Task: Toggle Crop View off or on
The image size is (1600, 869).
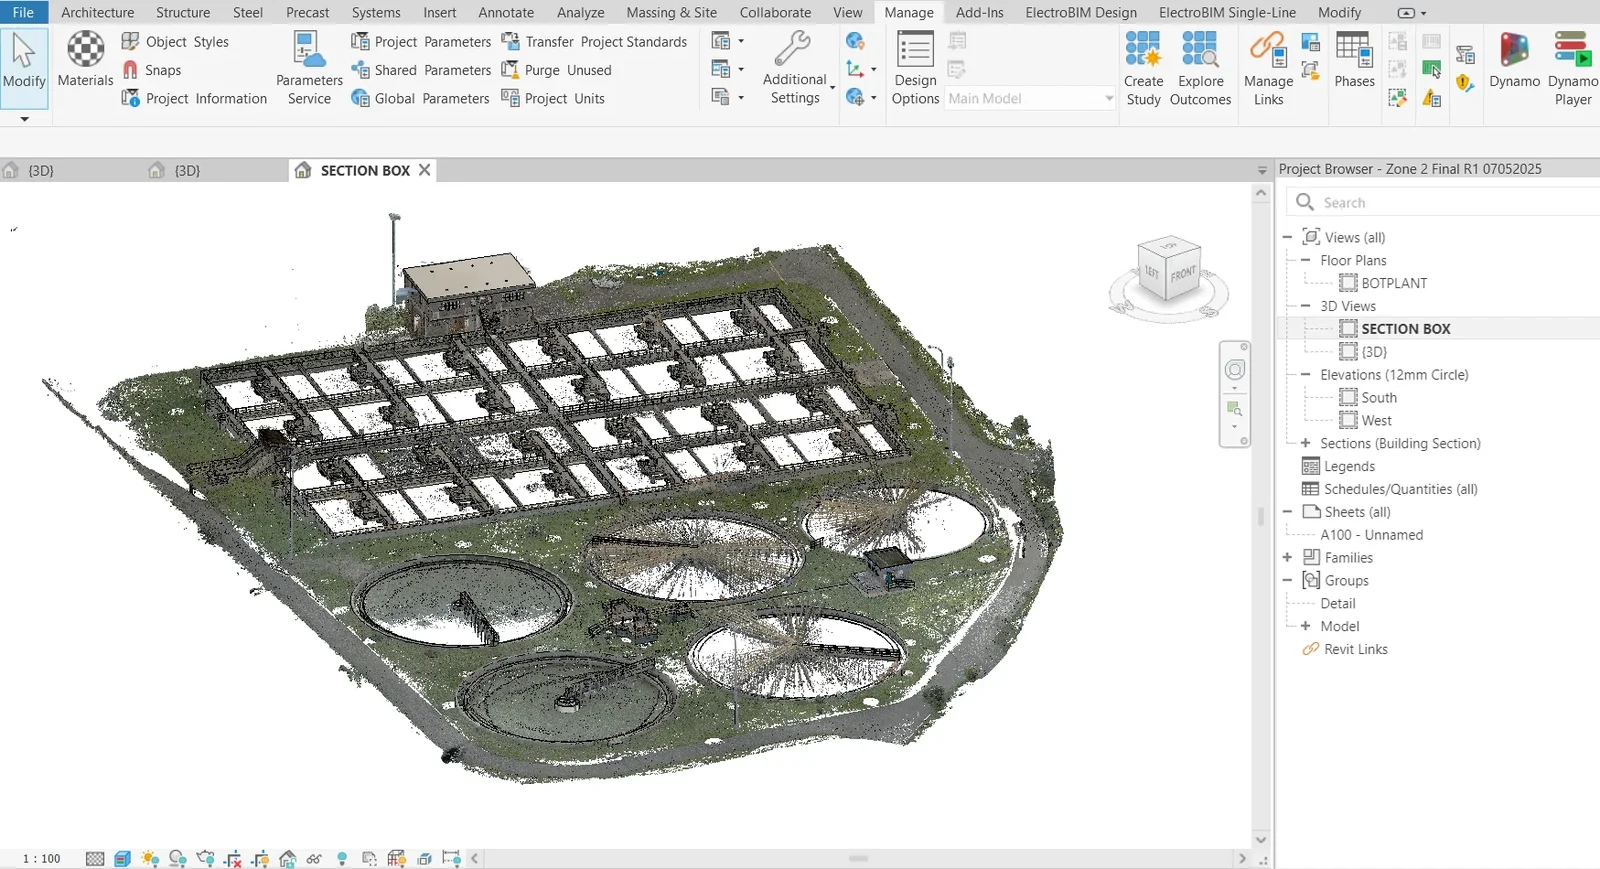Action: [x=233, y=859]
